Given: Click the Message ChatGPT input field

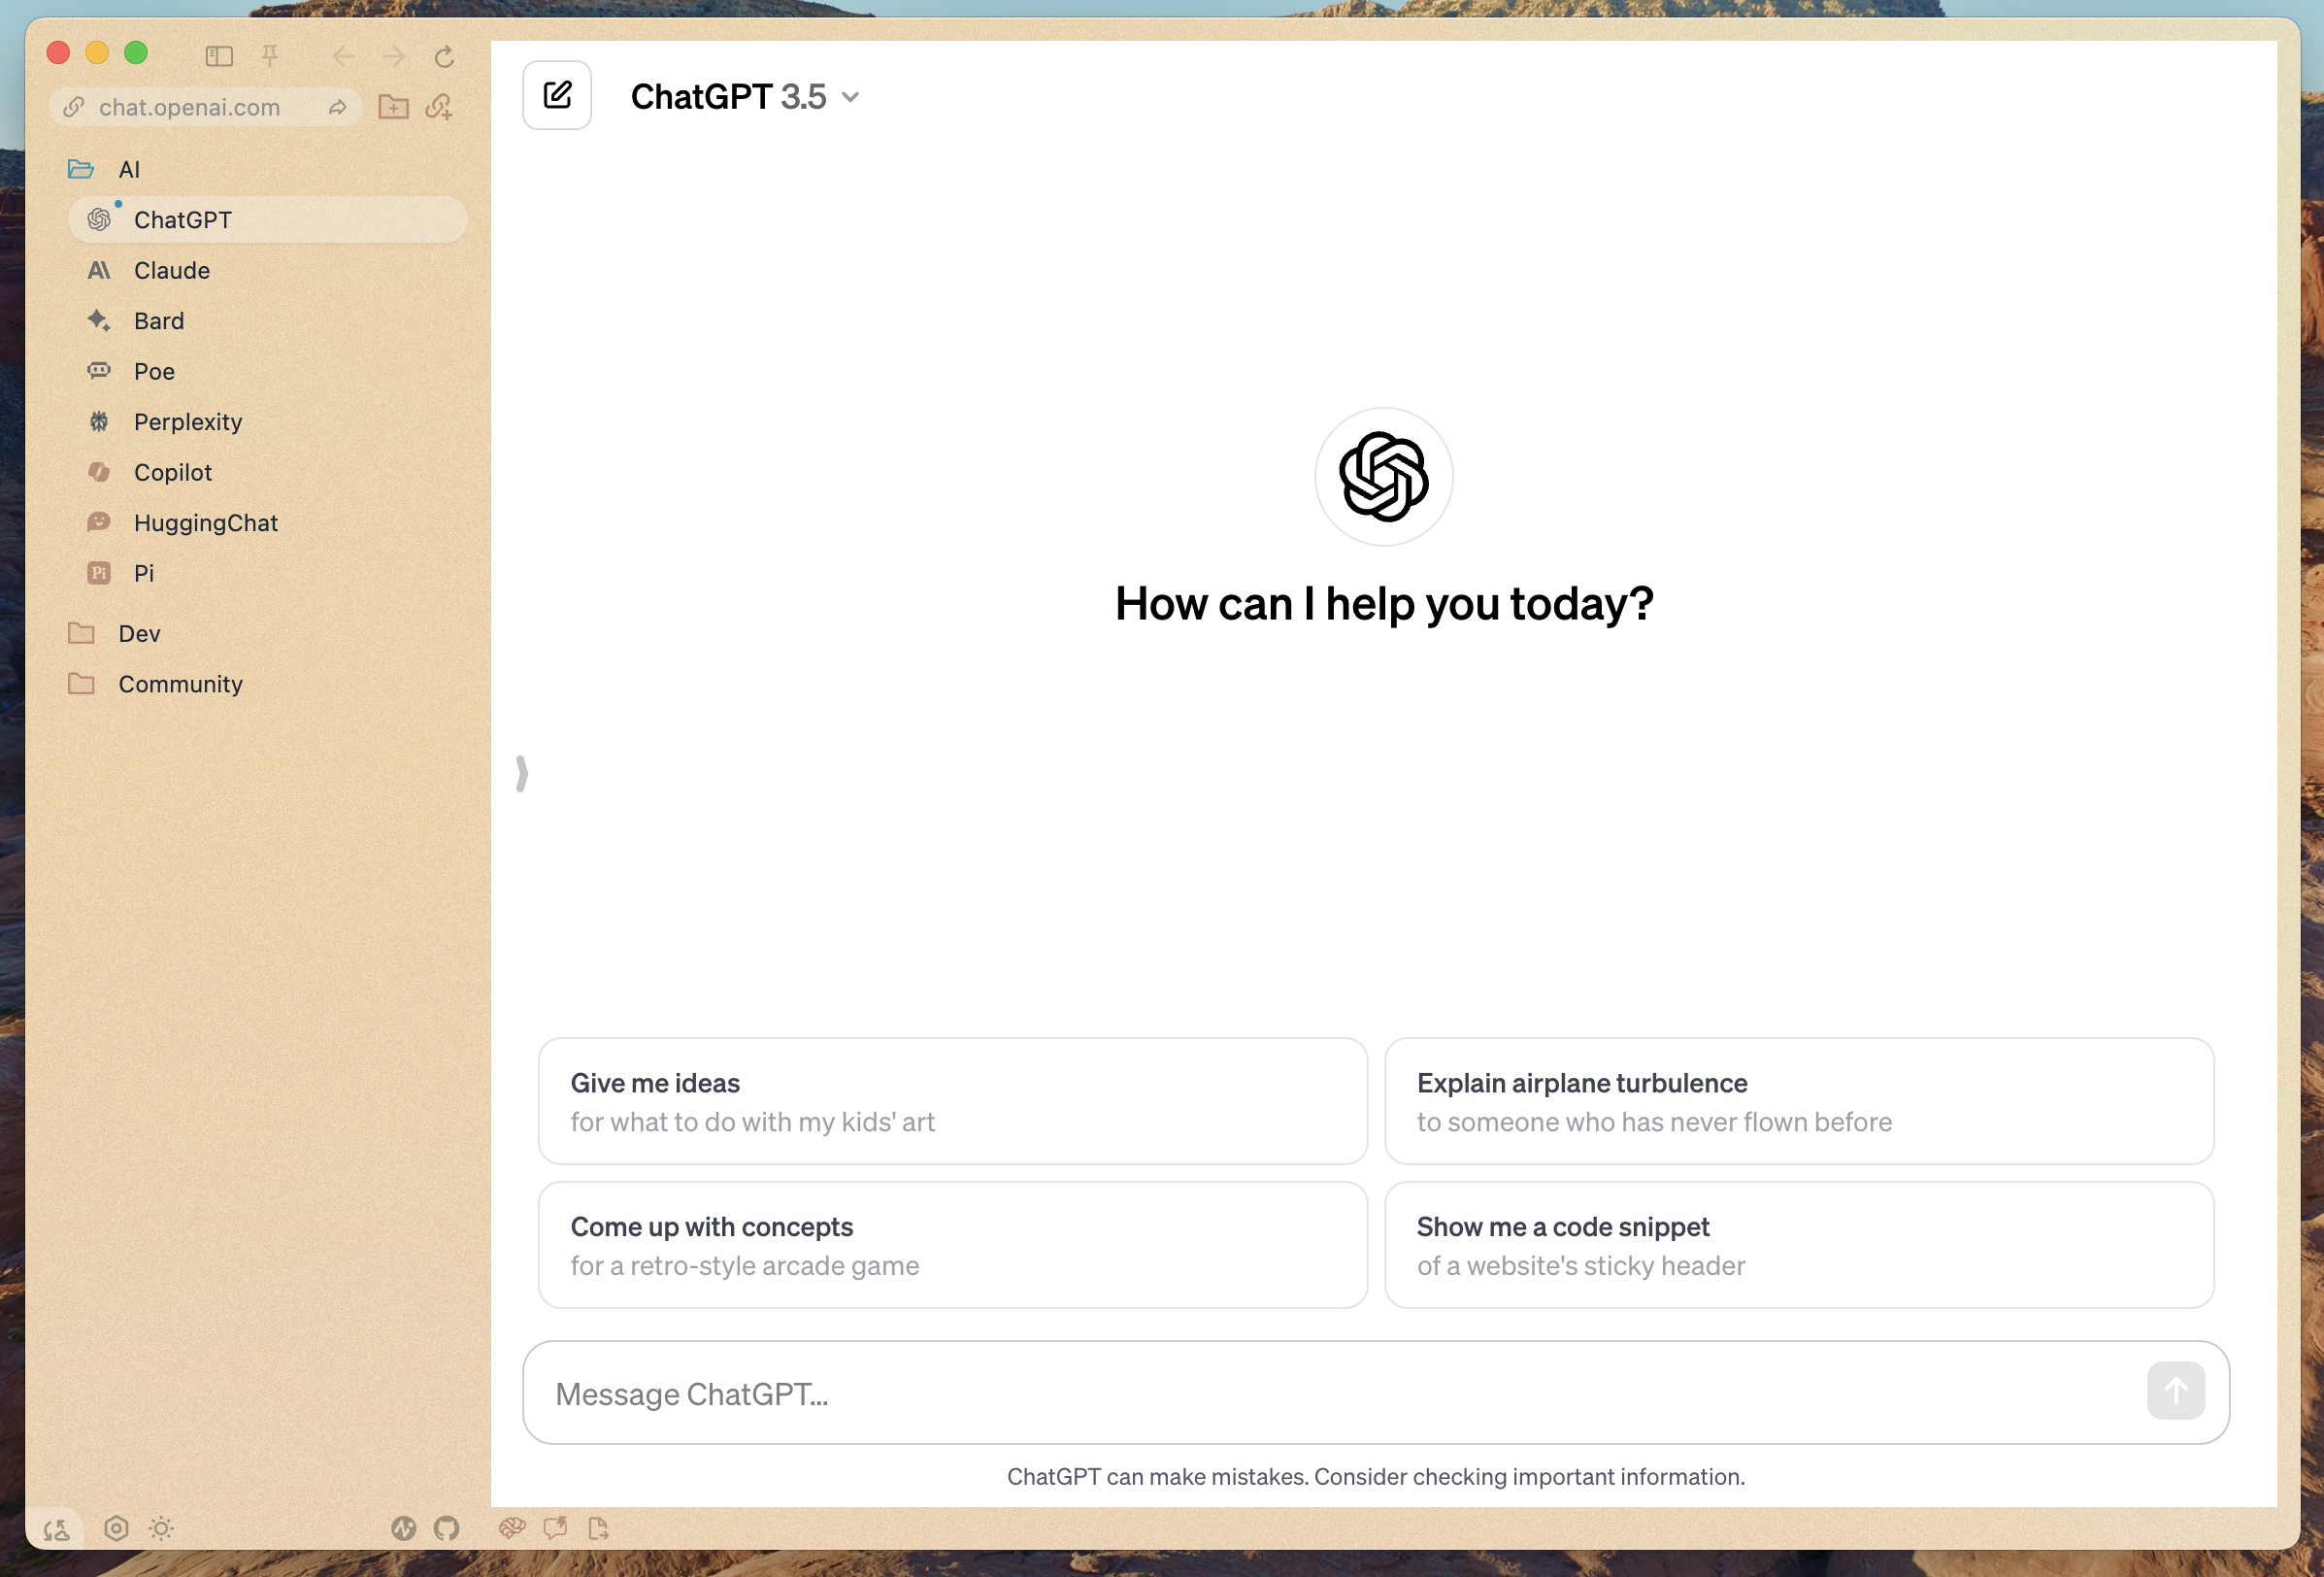Looking at the screenshot, I should coord(1330,1393).
